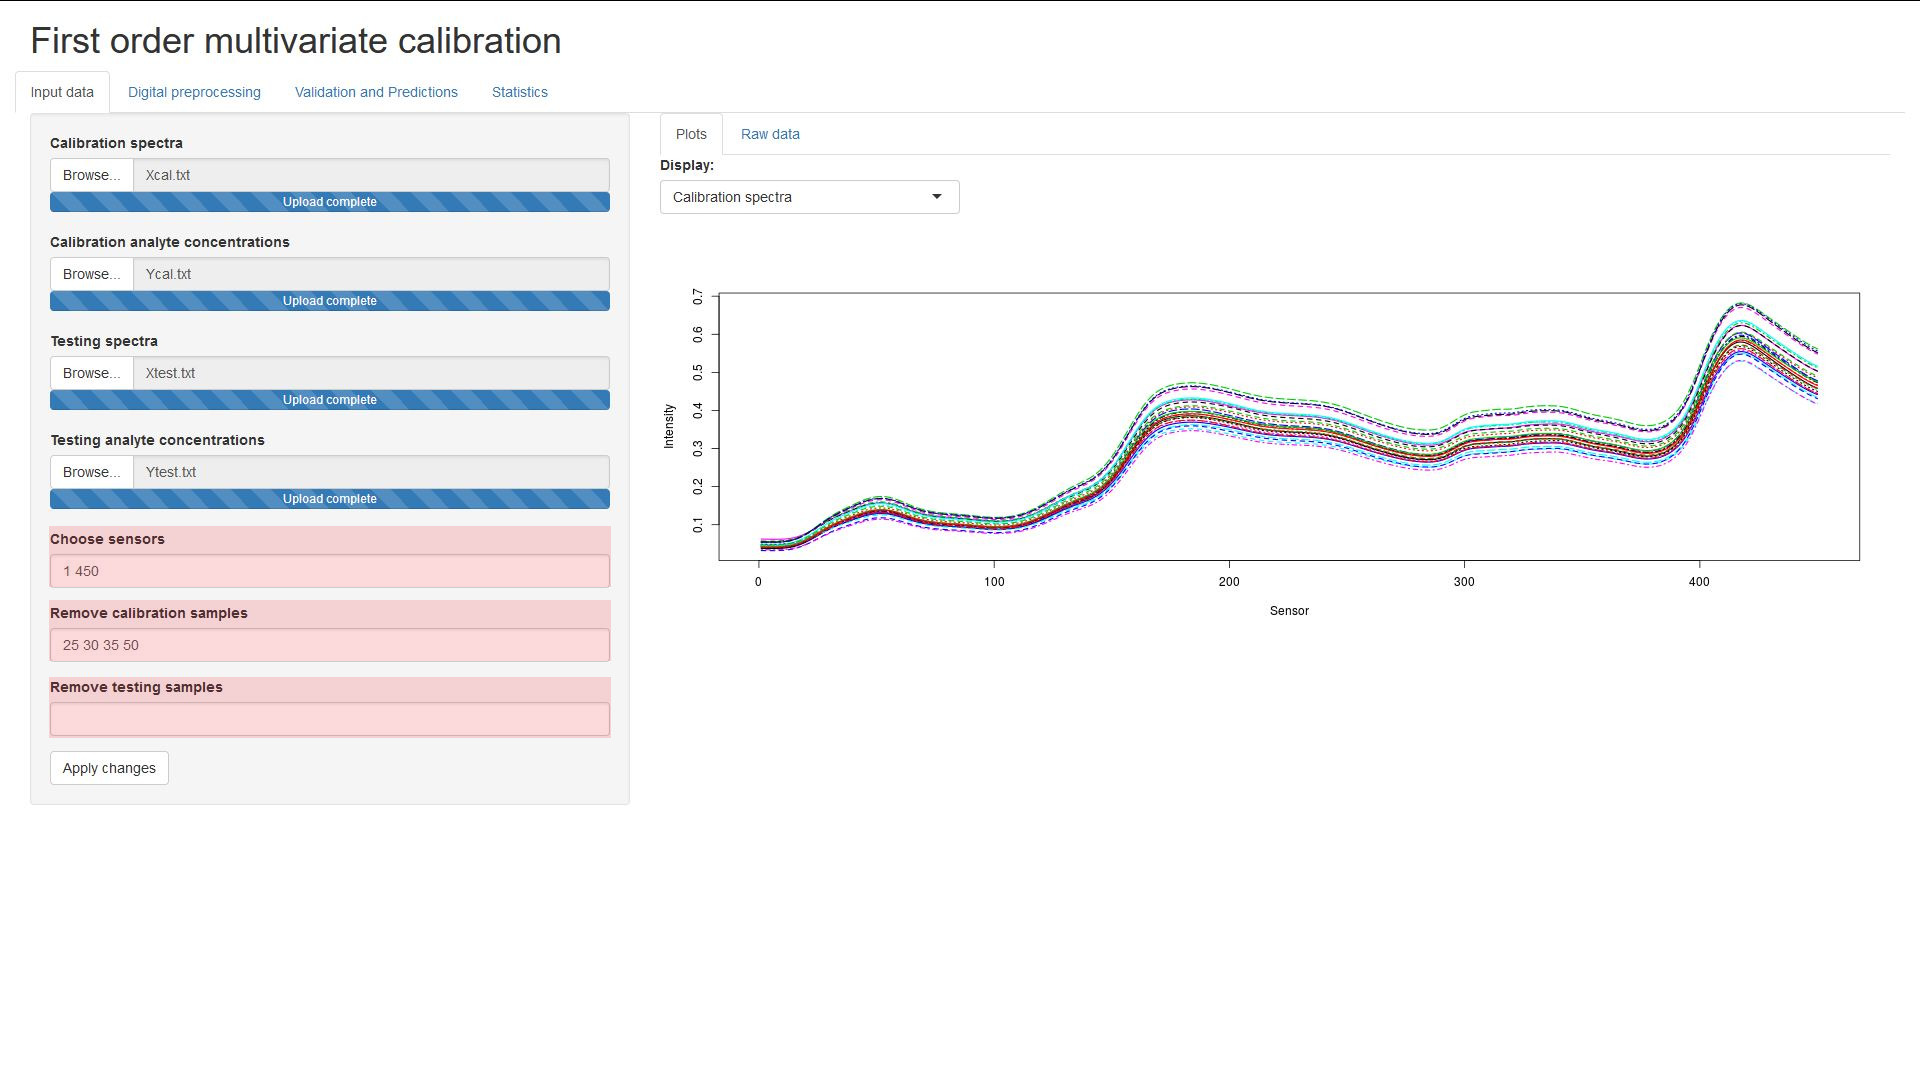Open Validation and Predictions tab
Viewport: 1920px width, 1080px height.
pyautogui.click(x=376, y=92)
